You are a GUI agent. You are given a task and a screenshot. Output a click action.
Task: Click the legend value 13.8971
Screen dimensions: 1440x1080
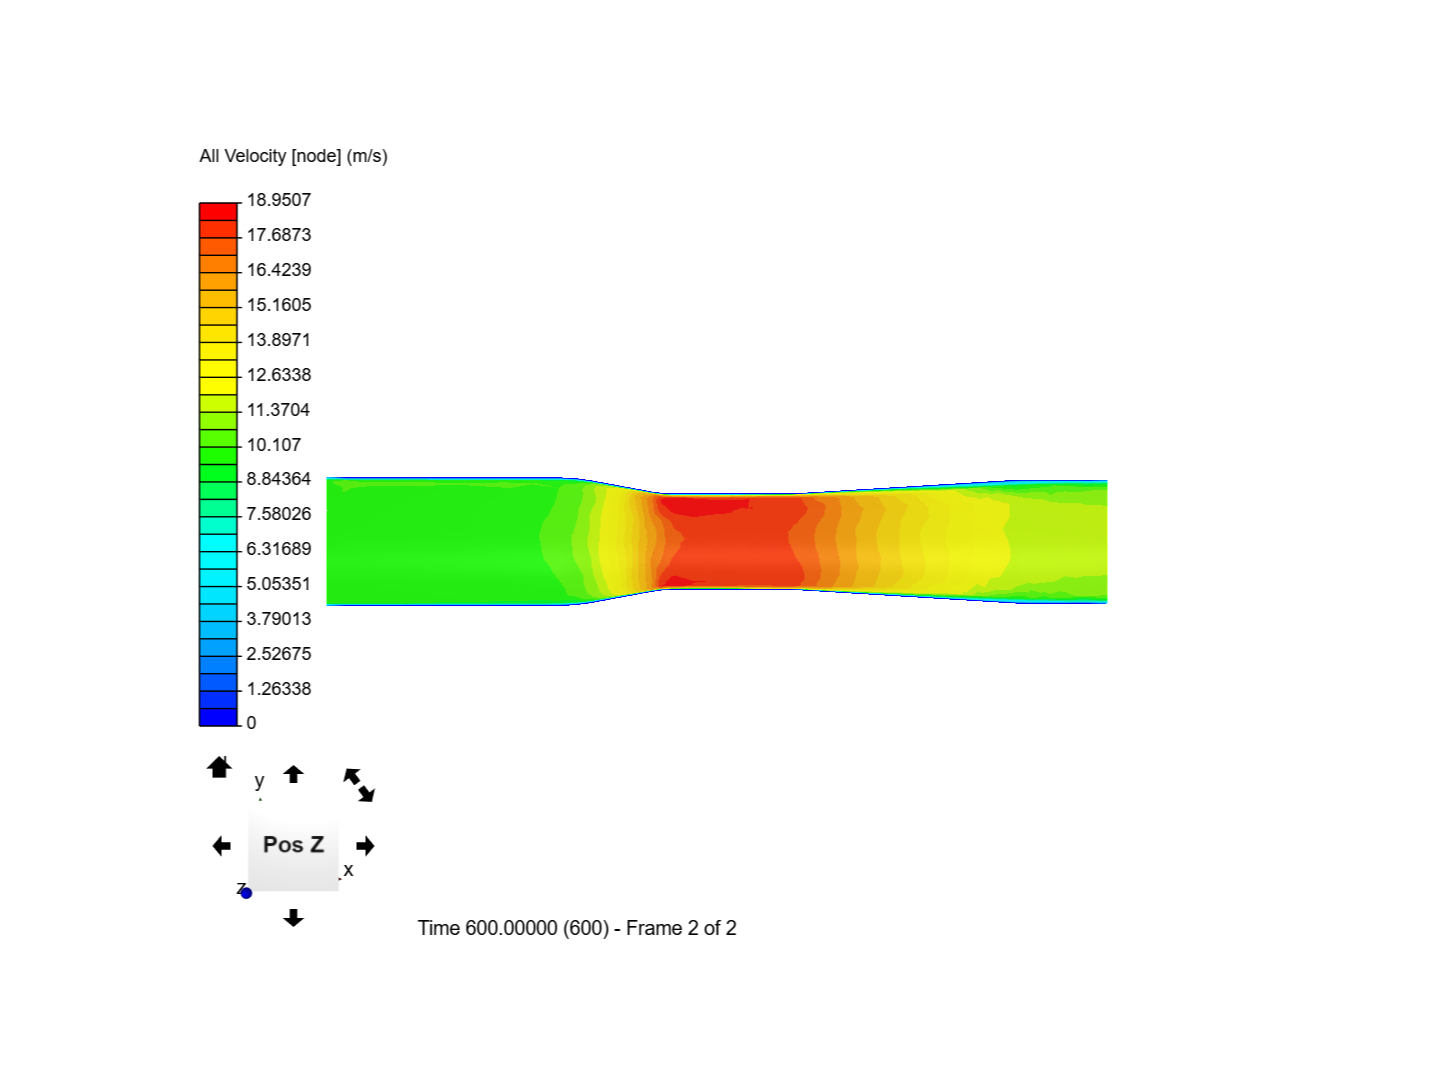(279, 340)
